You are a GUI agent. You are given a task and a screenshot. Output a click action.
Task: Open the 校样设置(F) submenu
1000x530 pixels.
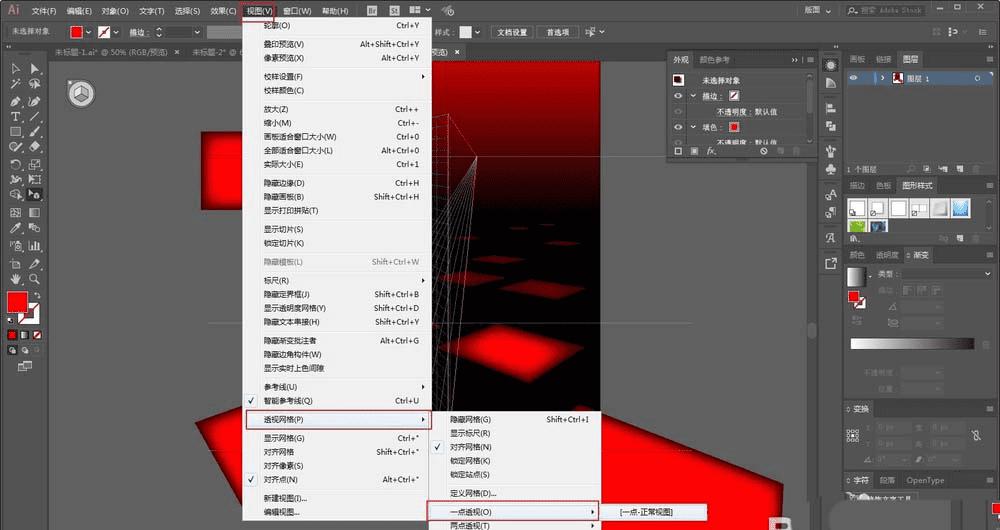(338, 77)
